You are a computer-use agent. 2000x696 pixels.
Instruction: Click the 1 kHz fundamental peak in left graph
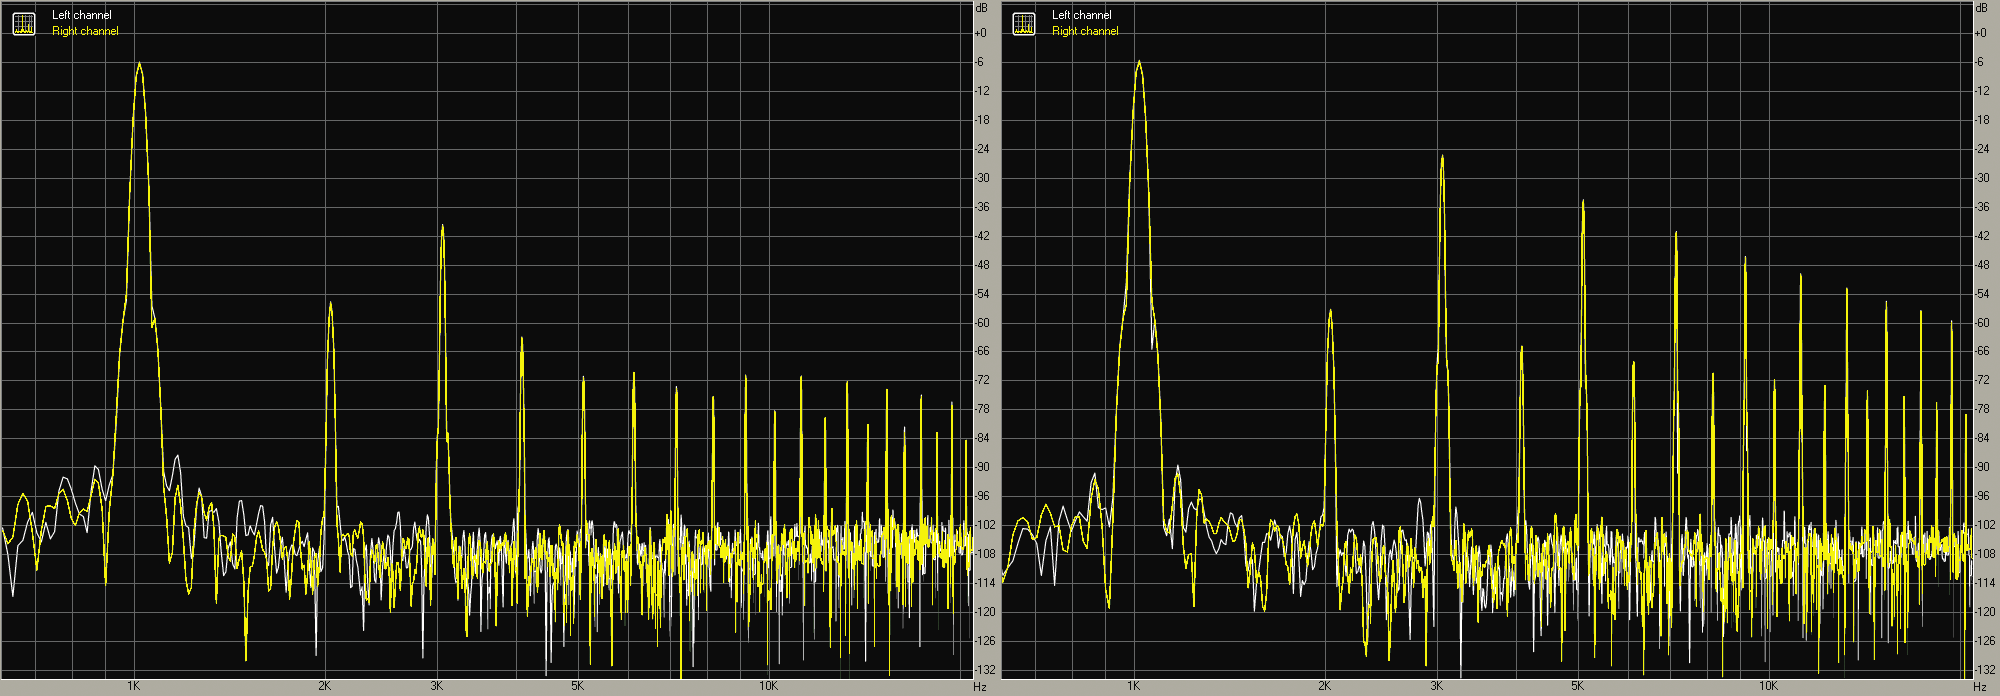point(139,65)
